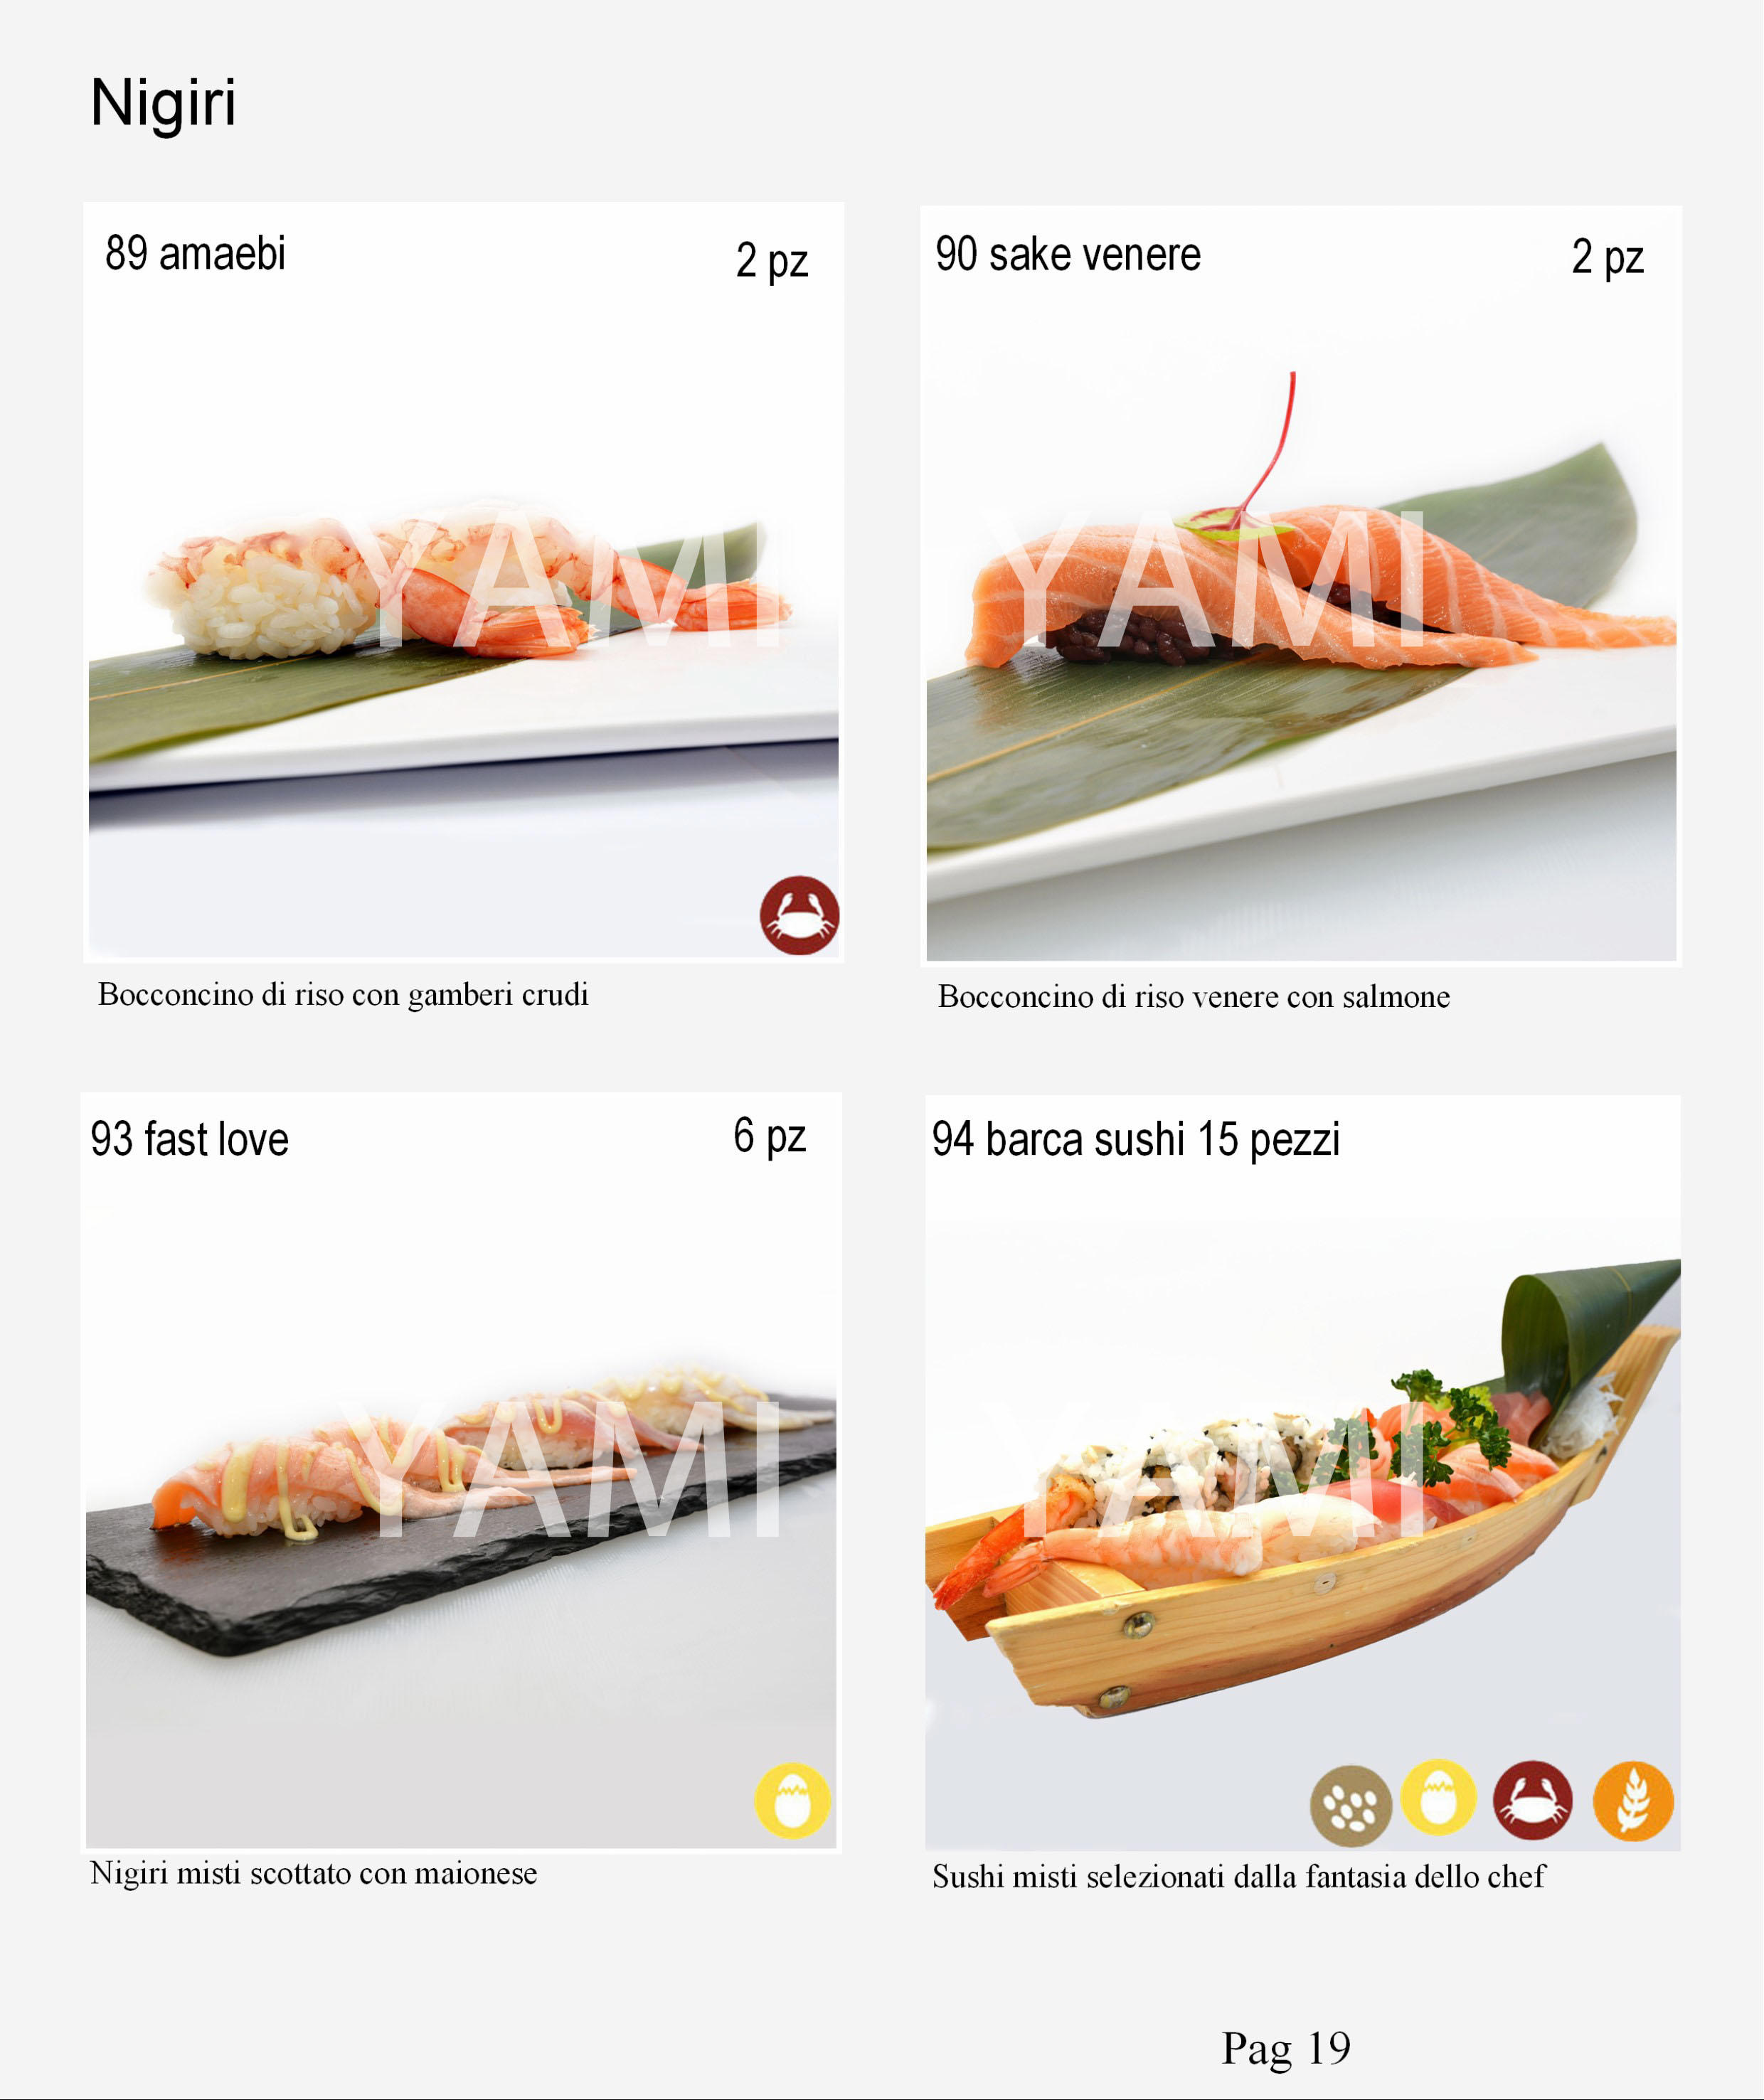Click the 'Bocconcino di riso con gamberi crudi' description
Screen dimensions: 1764x2100
[x=343, y=995]
